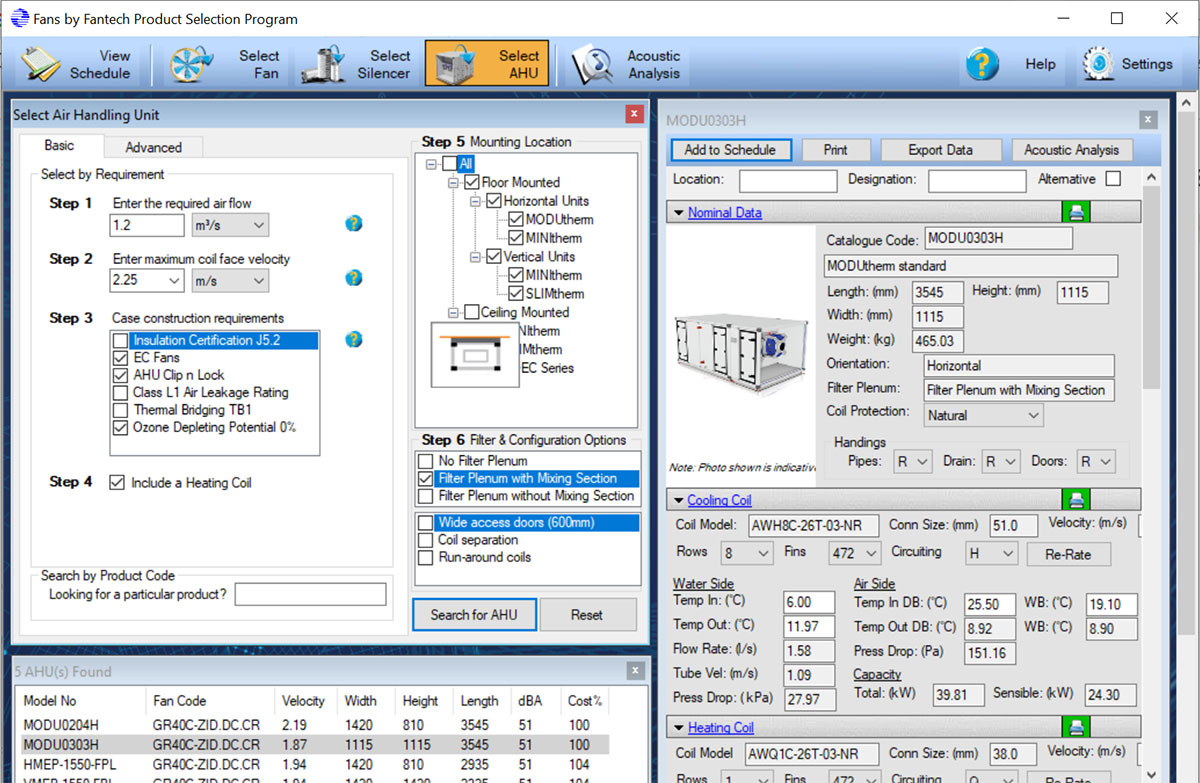This screenshot has height=783, width=1200.
Task: Toggle Insulation Certification J5.2 checkbox
Action: [x=120, y=340]
